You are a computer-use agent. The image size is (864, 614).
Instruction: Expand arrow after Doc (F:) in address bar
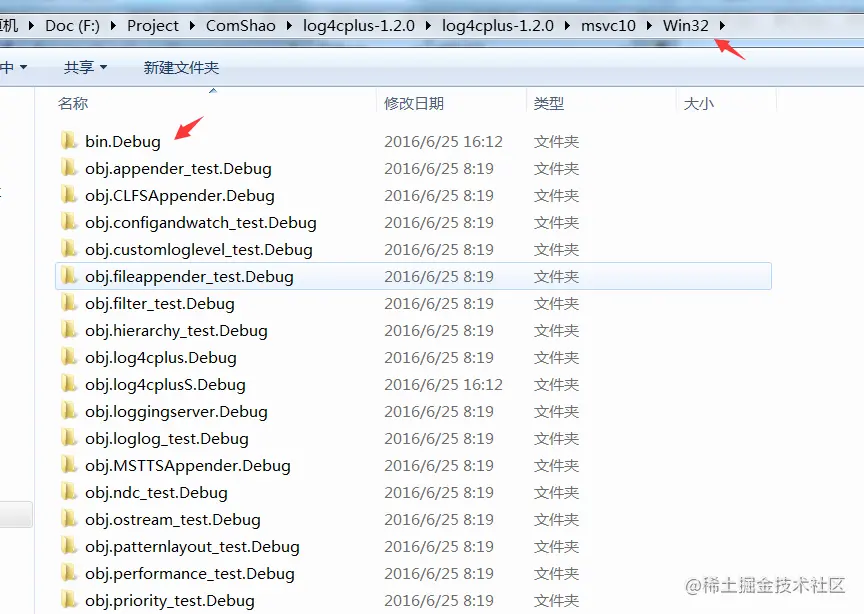(x=113, y=25)
